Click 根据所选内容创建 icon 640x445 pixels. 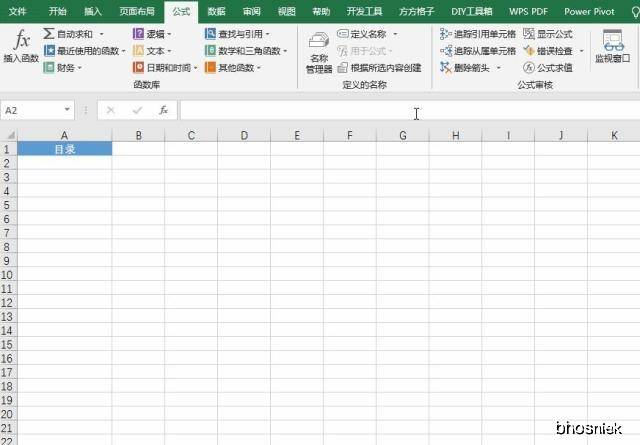[342, 68]
